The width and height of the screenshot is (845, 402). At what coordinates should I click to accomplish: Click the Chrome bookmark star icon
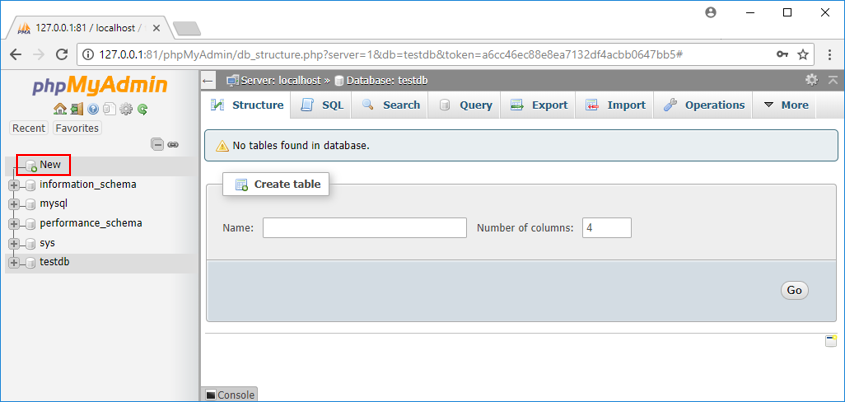tap(803, 54)
